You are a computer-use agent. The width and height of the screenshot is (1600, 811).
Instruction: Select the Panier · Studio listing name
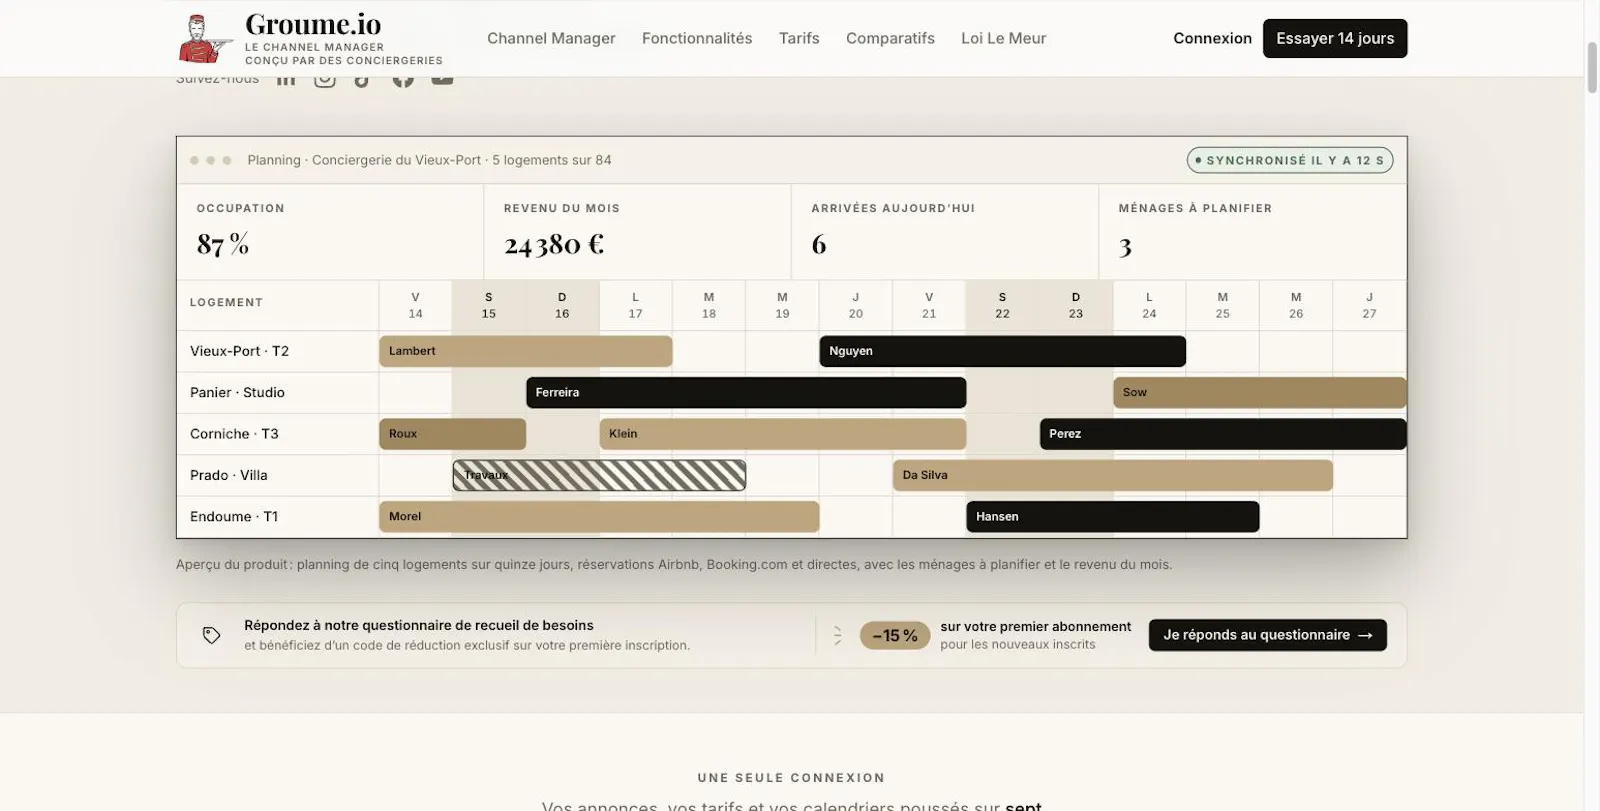(x=237, y=392)
